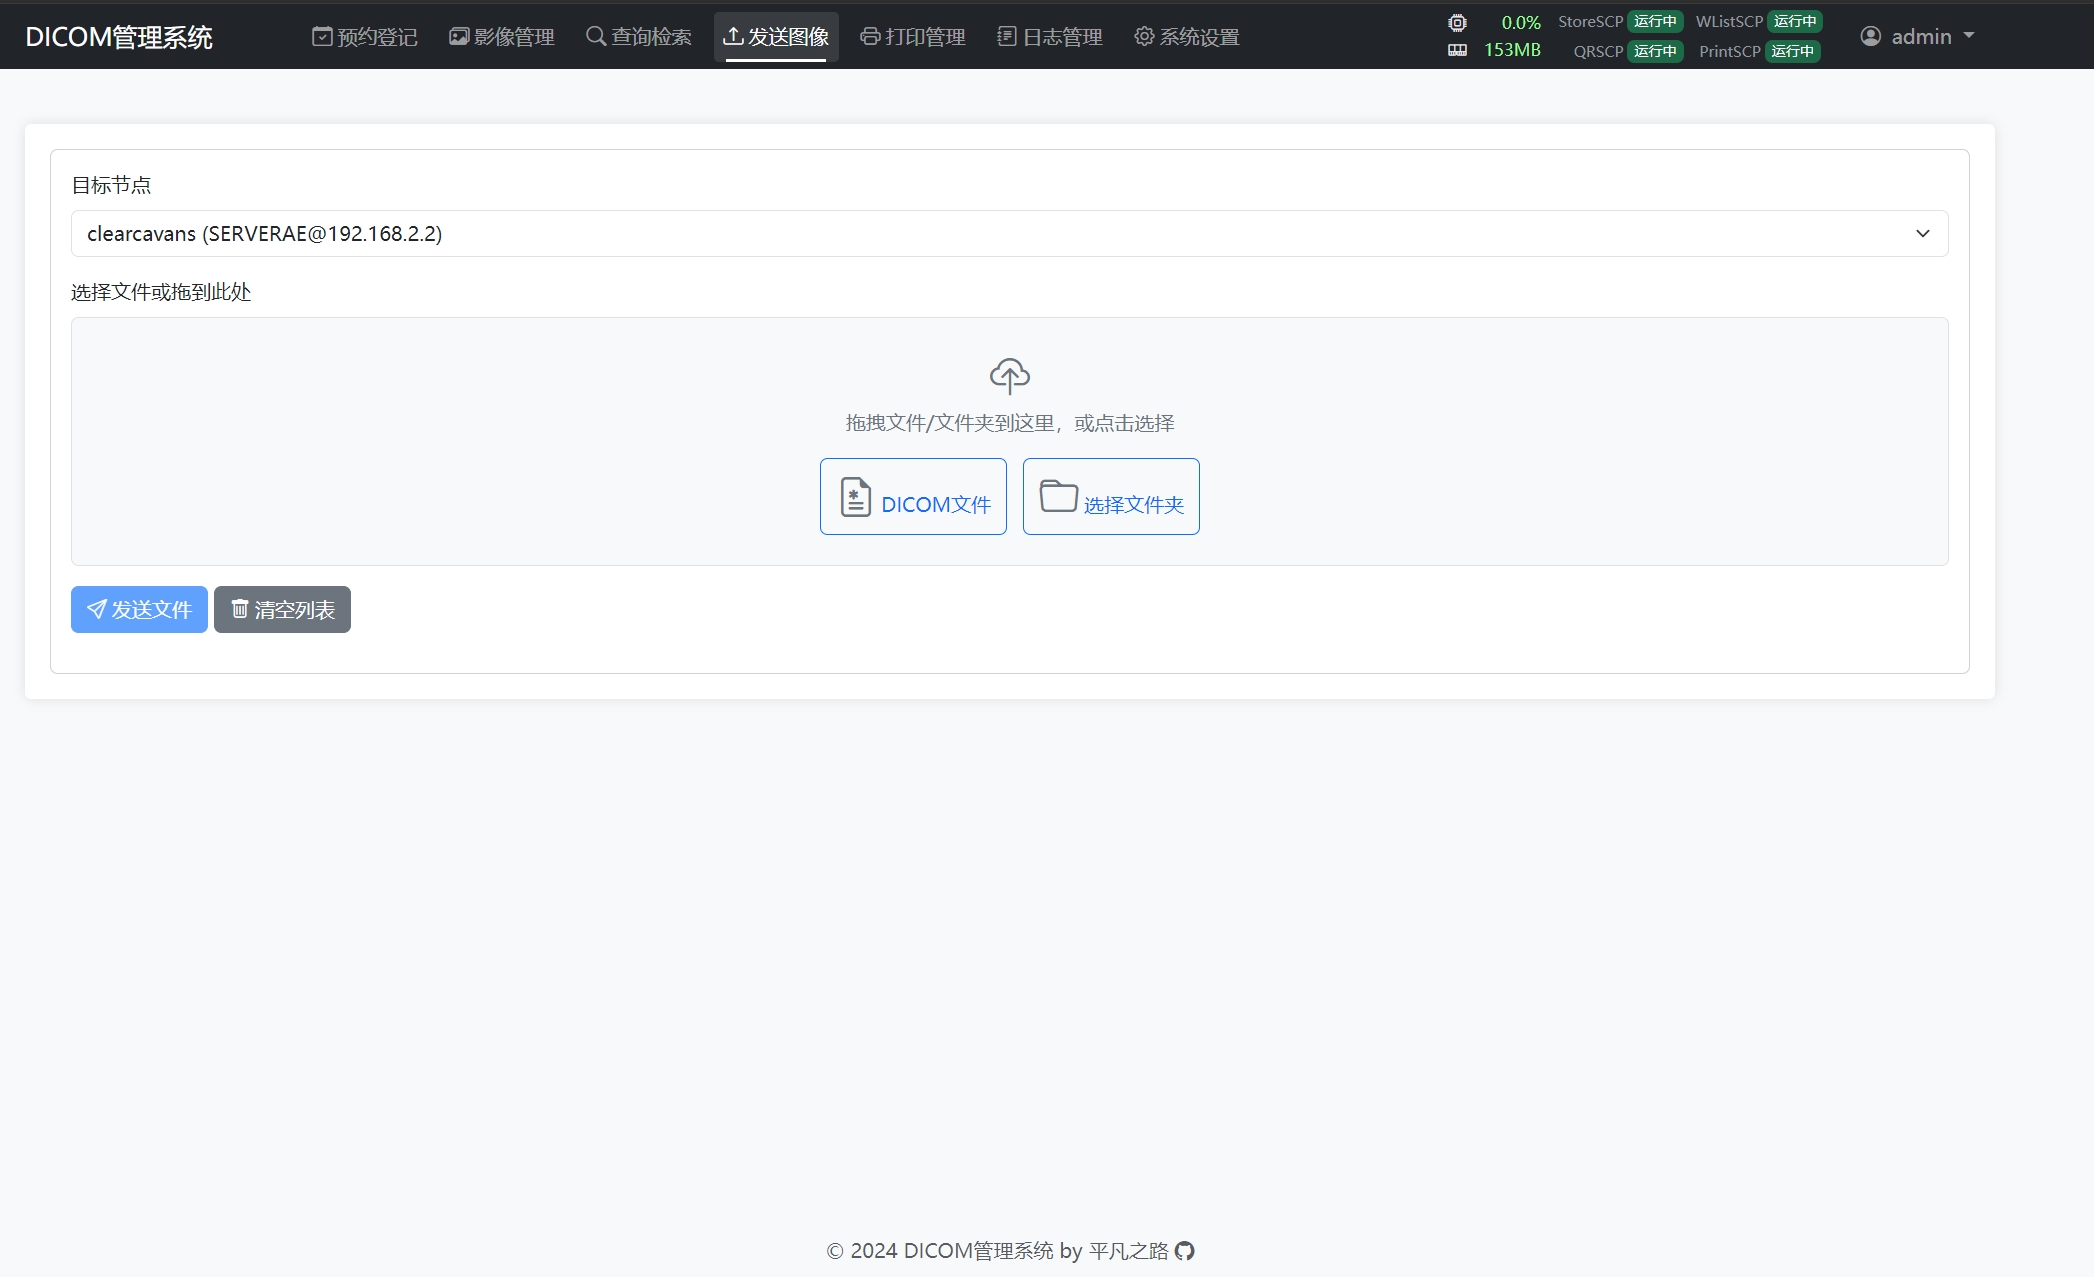Click the DICOM管理系统 brand title
Screen dimensions: 2094x1277
(119, 37)
